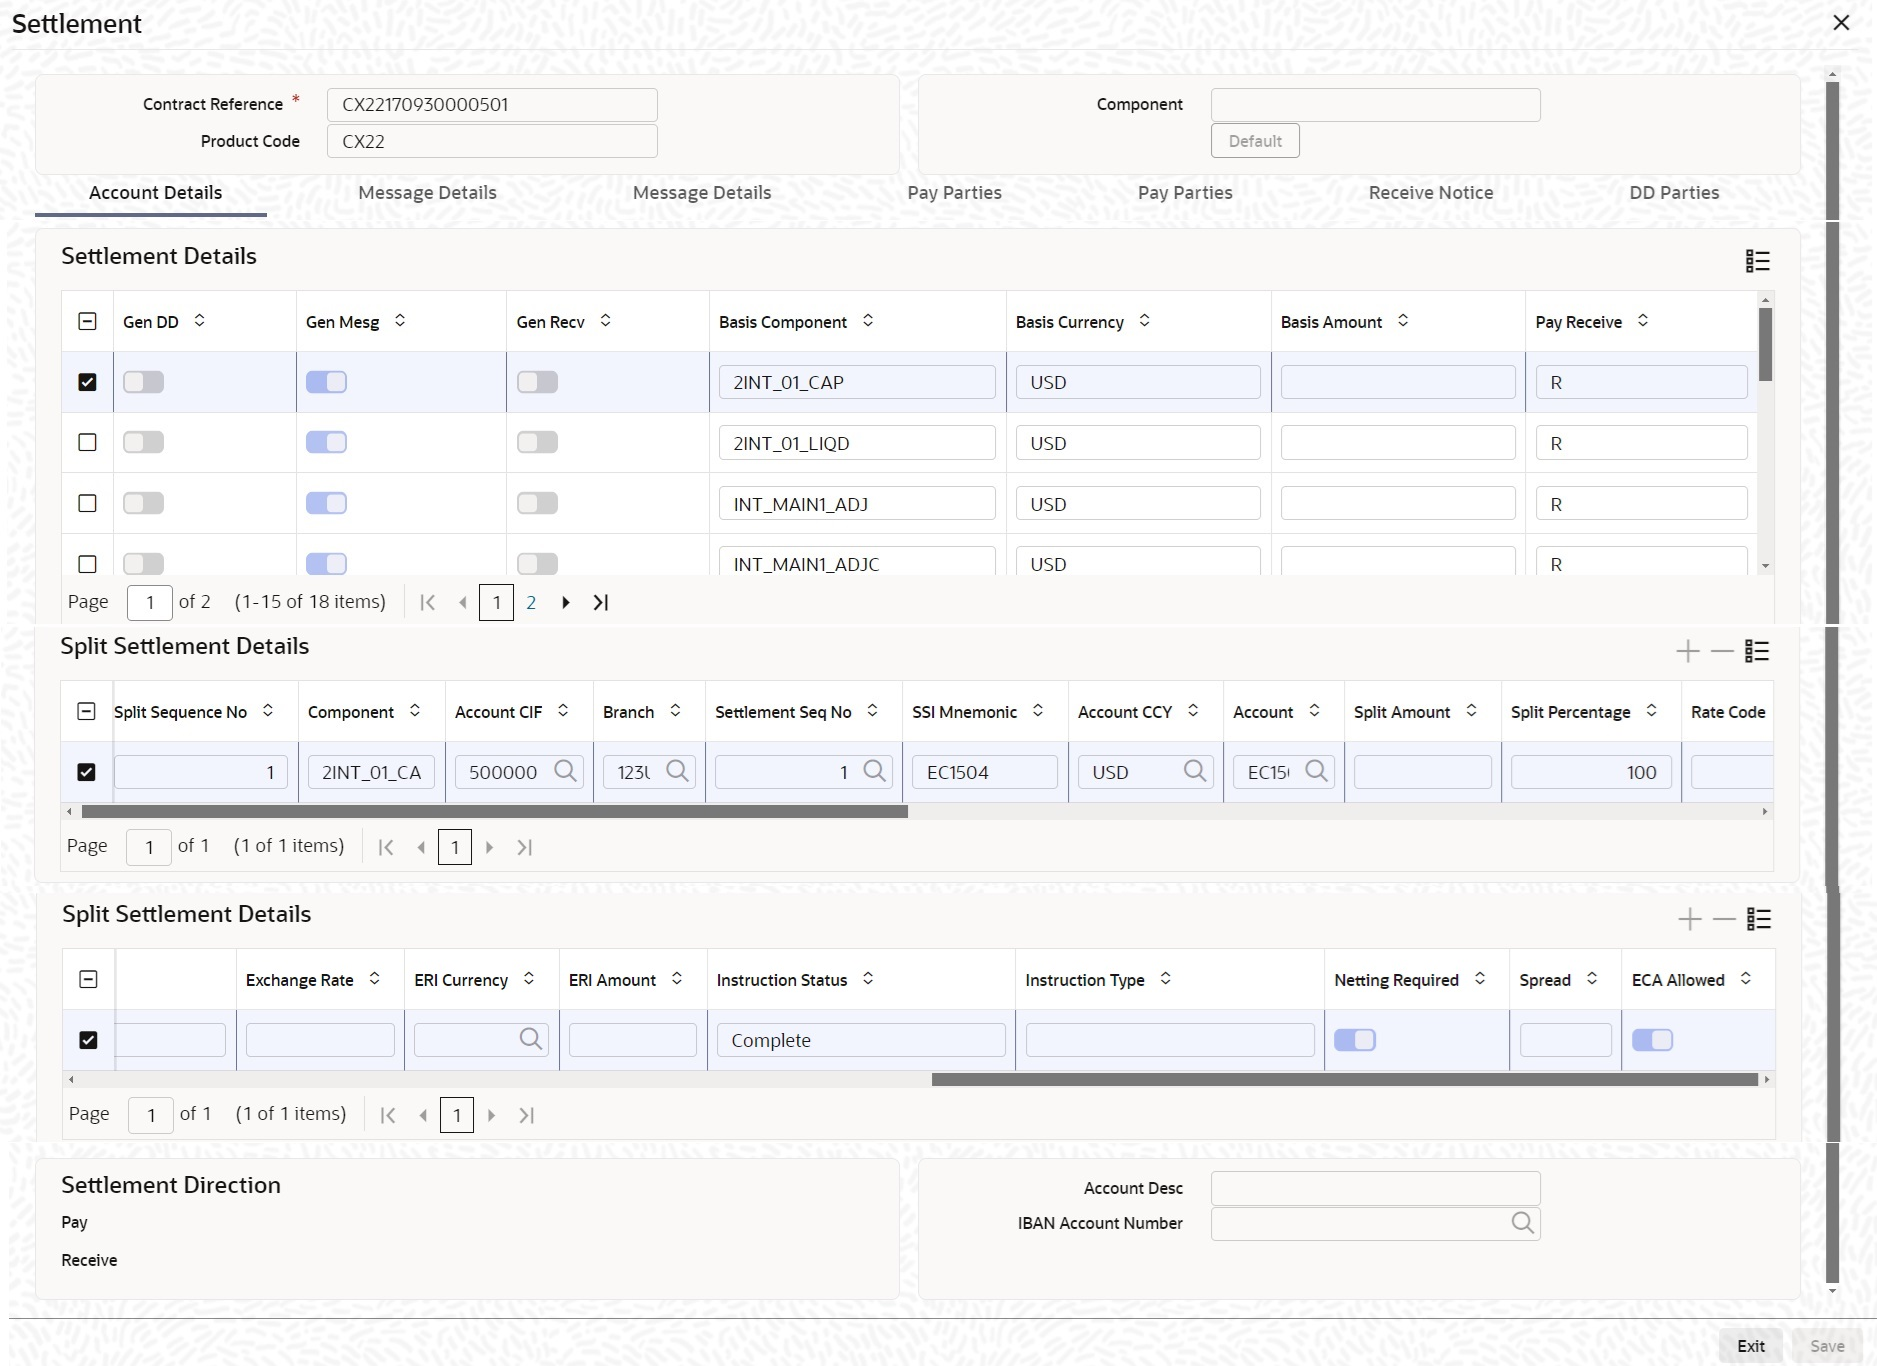Screen dimensions: 1877x1366
Task: Open second Split Settlement Details grid view icon
Action: [x=1759, y=919]
